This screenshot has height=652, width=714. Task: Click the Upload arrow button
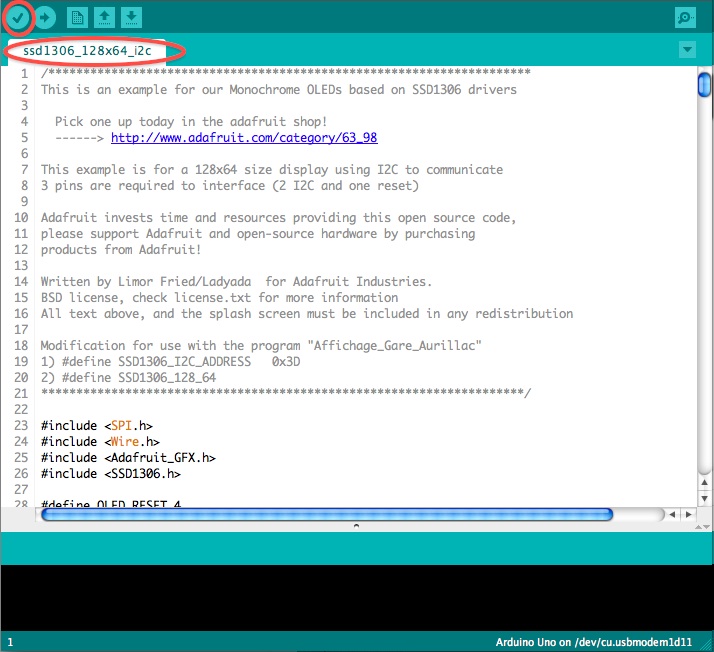coord(45,18)
